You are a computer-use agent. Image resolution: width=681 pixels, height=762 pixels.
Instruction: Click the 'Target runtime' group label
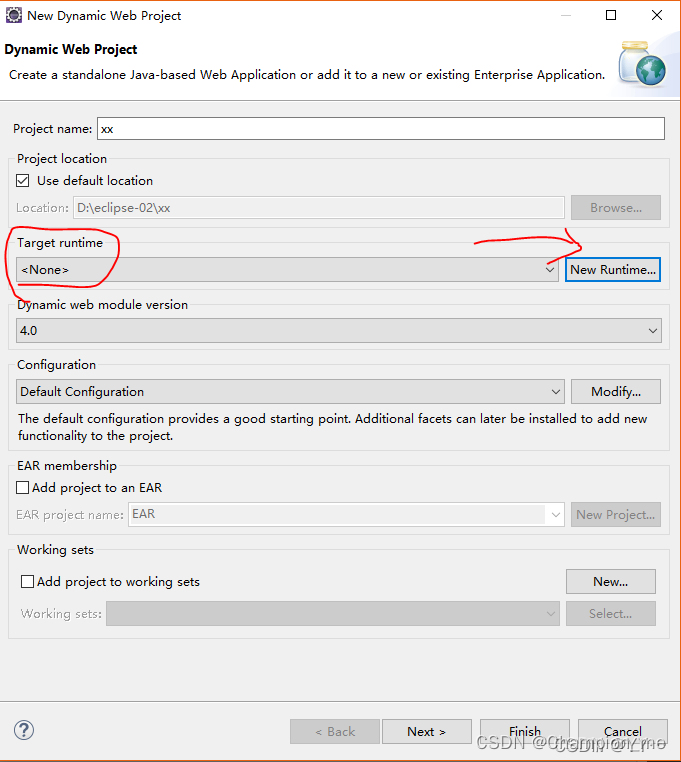(x=60, y=243)
